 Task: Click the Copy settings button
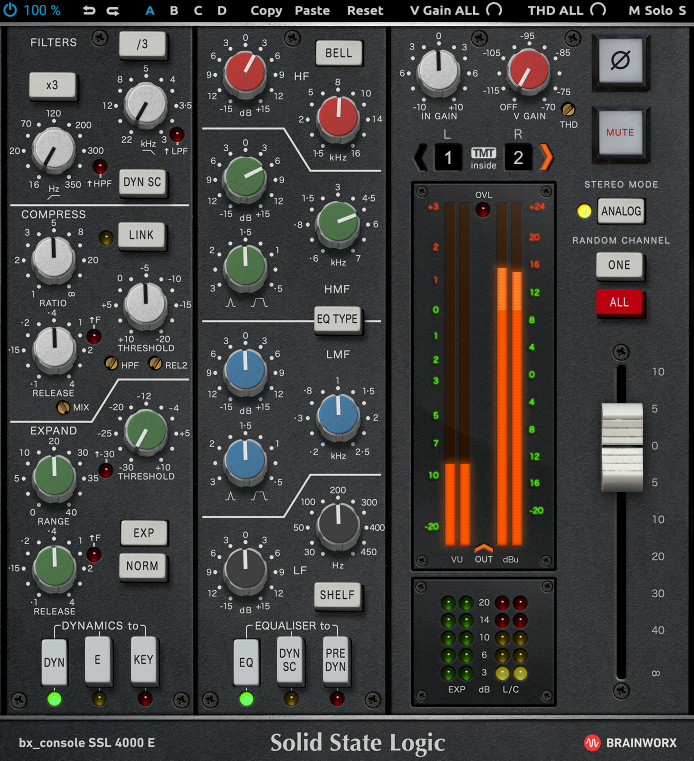pos(266,10)
